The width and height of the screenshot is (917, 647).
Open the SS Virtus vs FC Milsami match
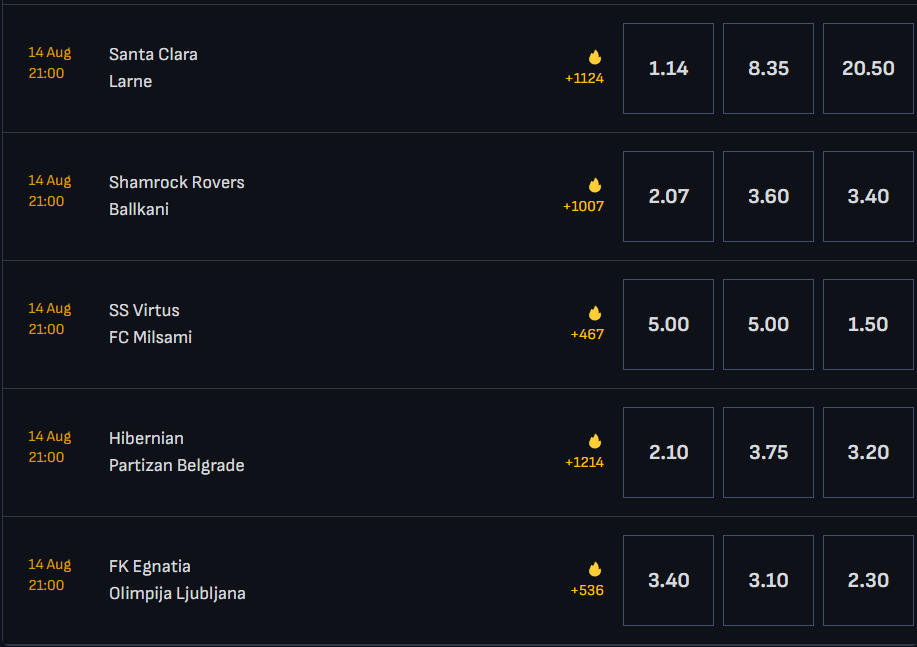point(150,324)
